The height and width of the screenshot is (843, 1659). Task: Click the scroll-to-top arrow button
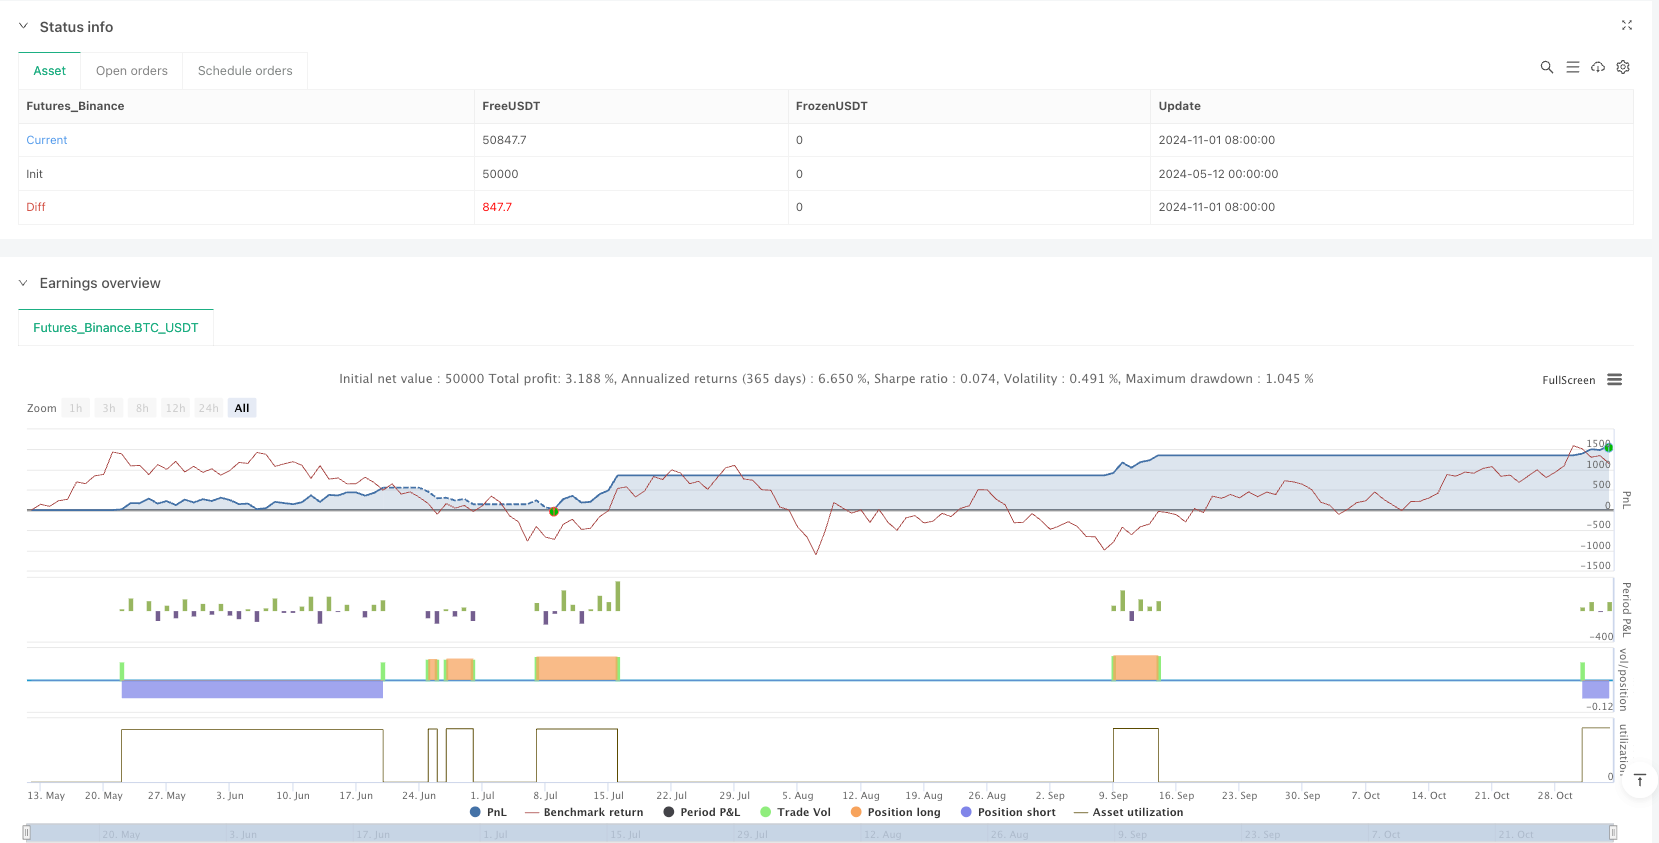tap(1639, 780)
